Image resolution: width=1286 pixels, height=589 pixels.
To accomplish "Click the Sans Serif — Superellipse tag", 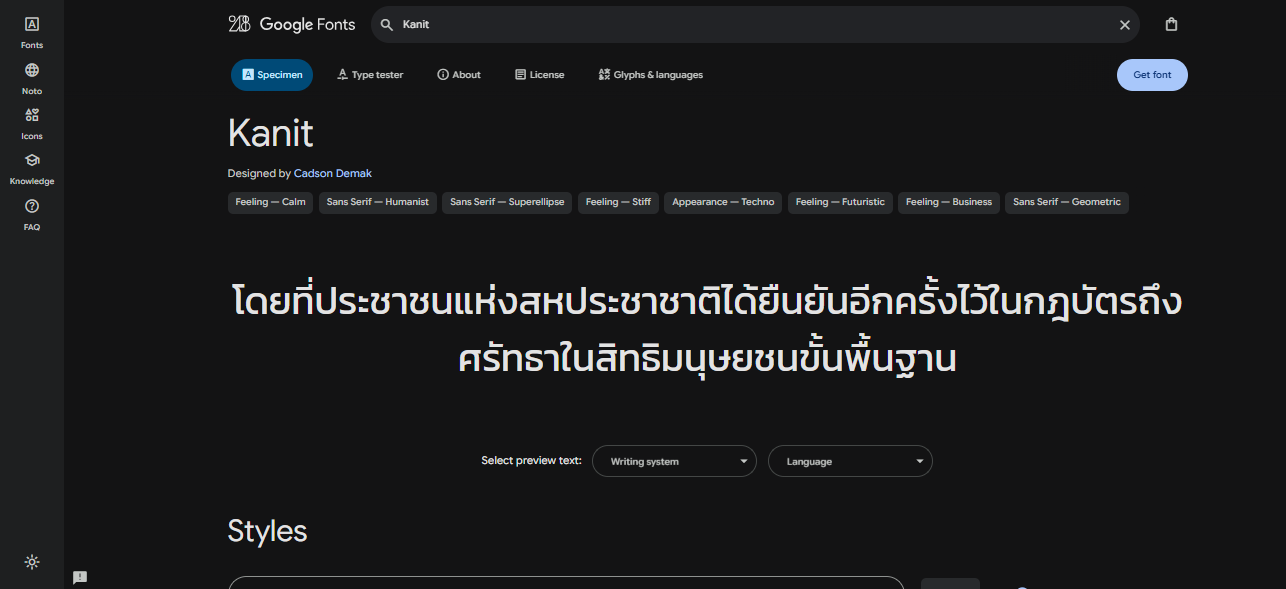I will (x=507, y=202).
